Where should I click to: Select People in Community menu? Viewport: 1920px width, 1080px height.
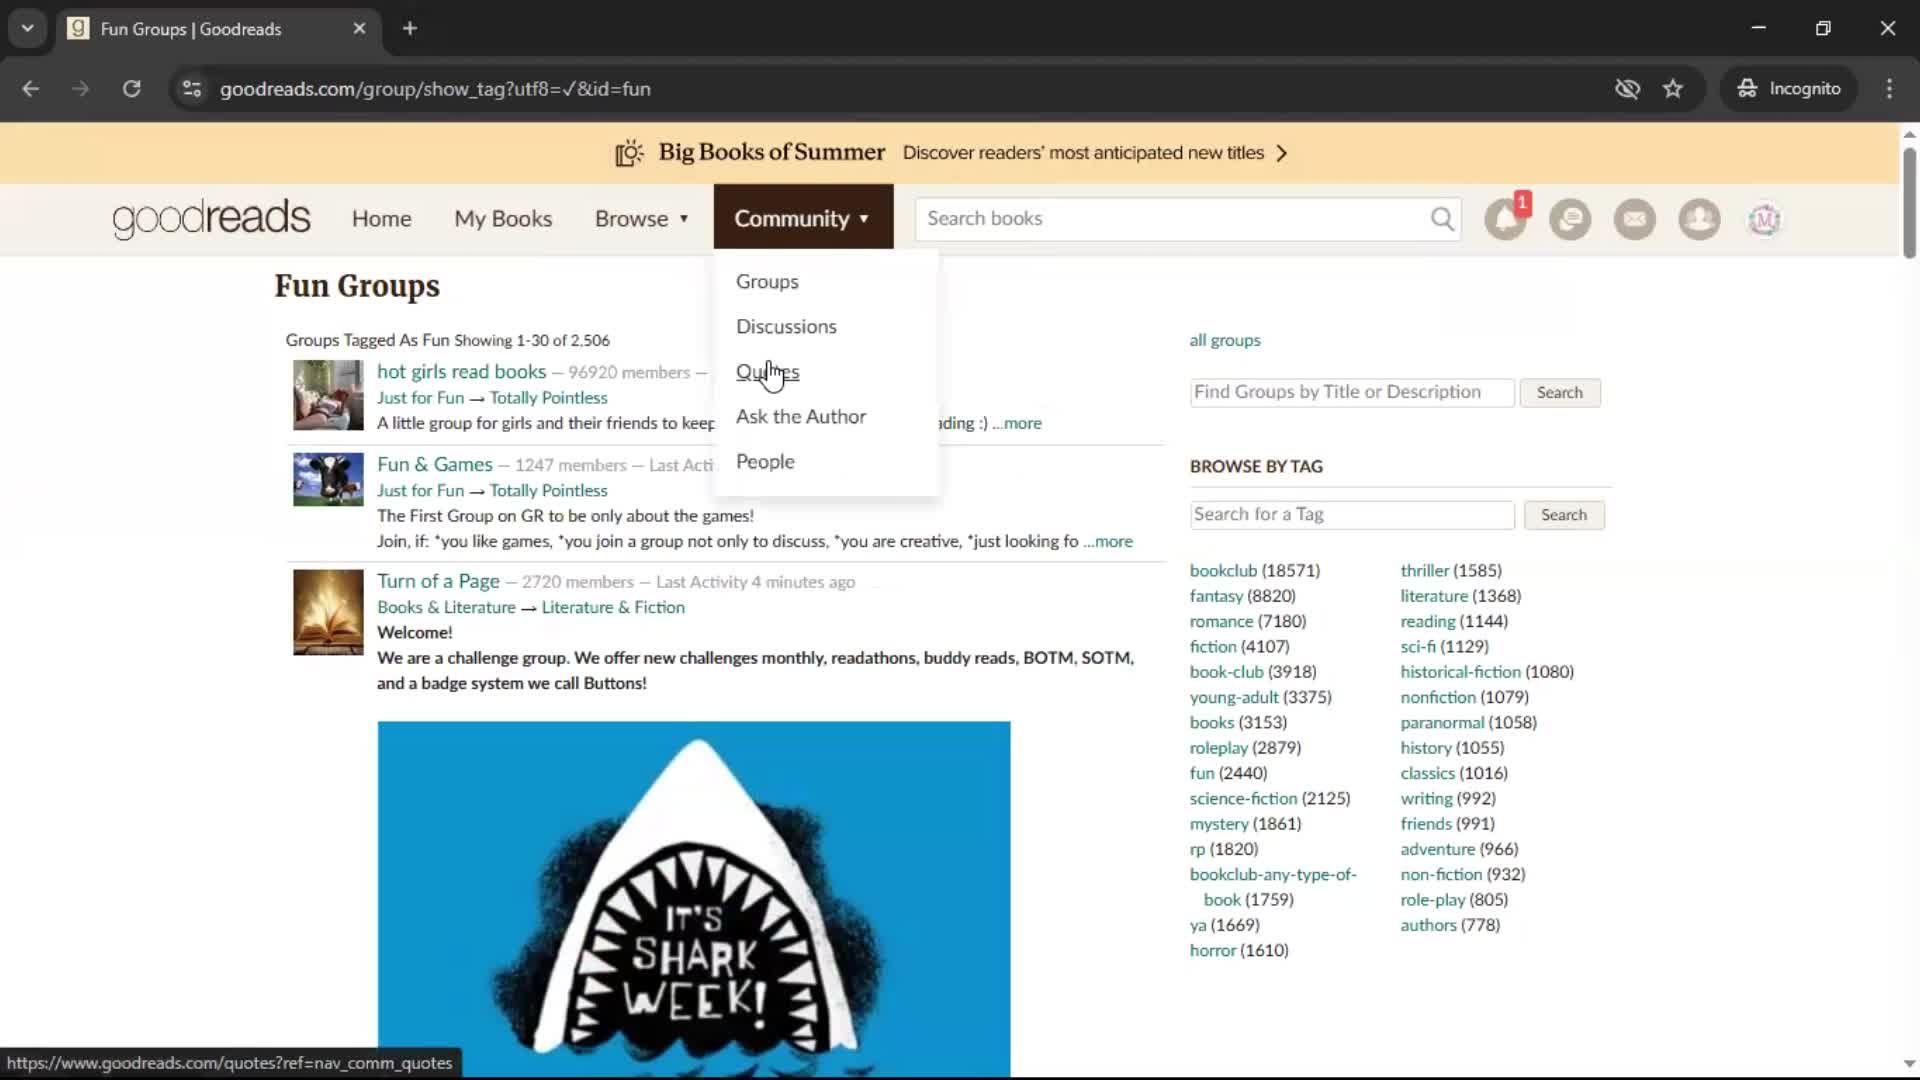[x=765, y=462]
